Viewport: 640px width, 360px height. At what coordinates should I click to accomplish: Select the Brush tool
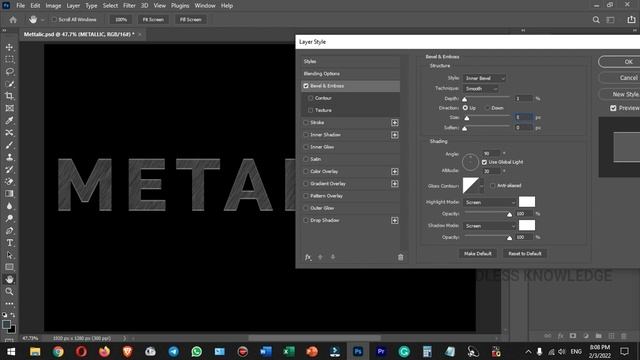pos(9,145)
